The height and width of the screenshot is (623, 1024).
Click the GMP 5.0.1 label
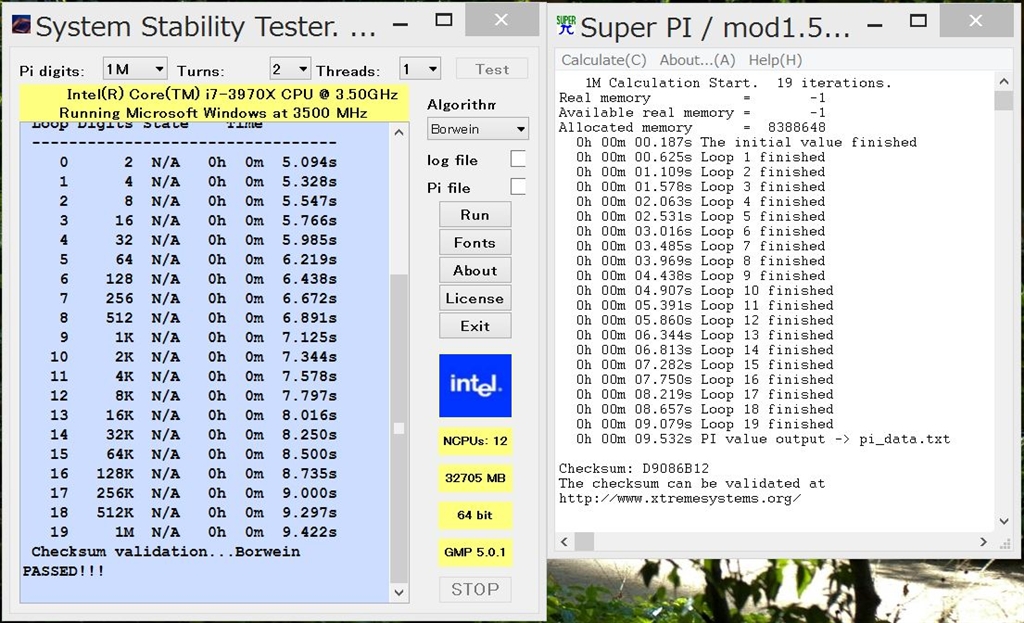point(475,552)
